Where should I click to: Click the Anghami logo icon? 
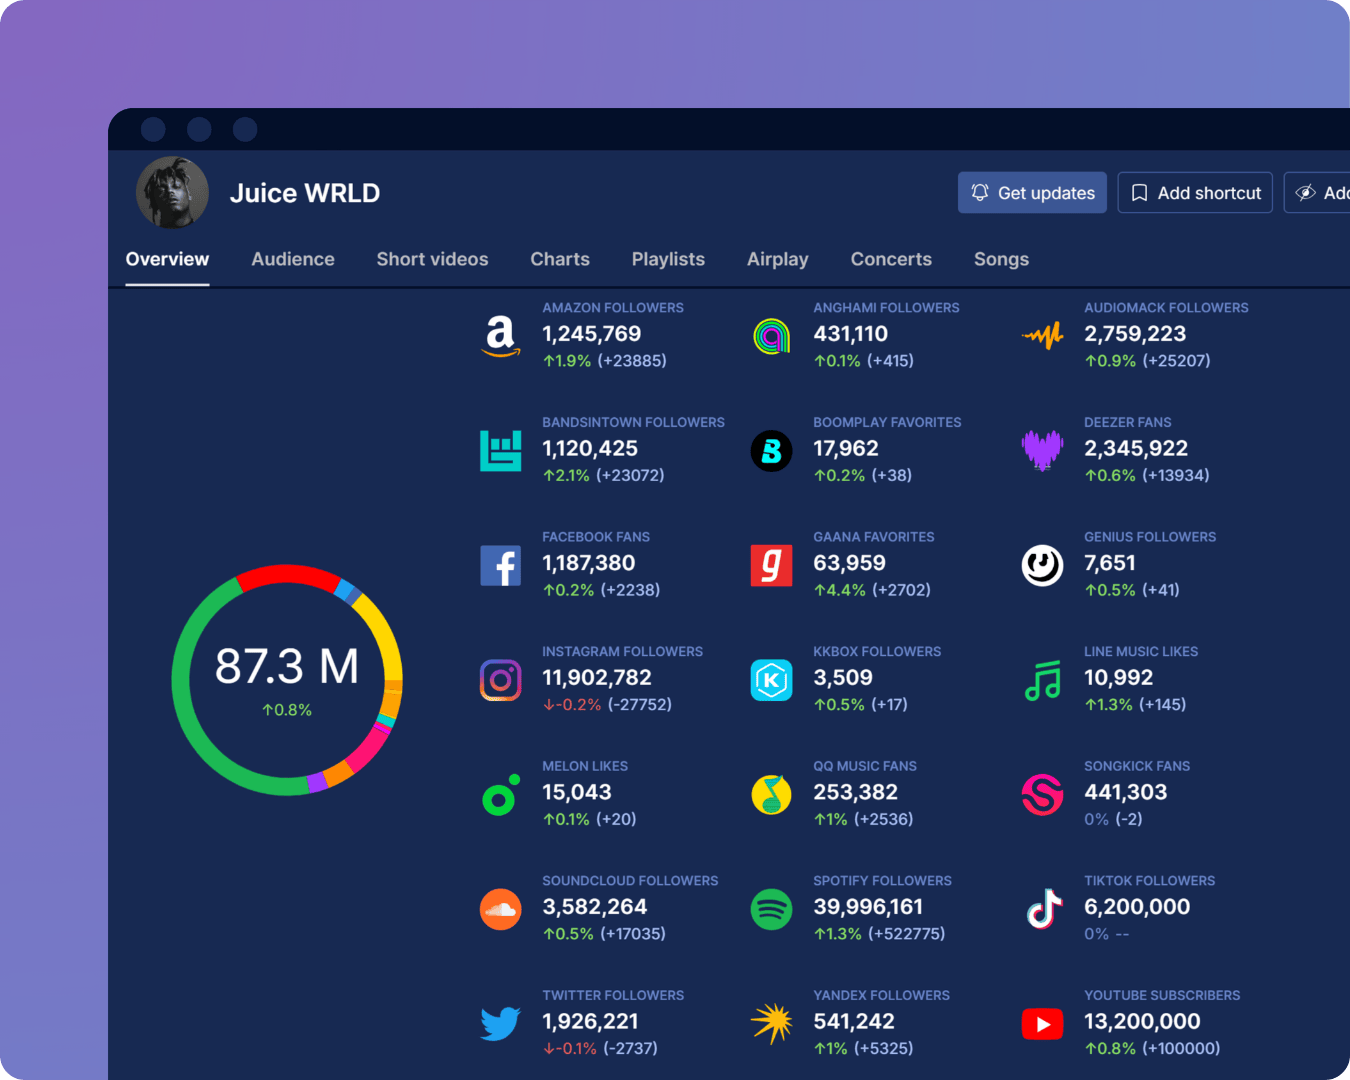[x=772, y=336]
